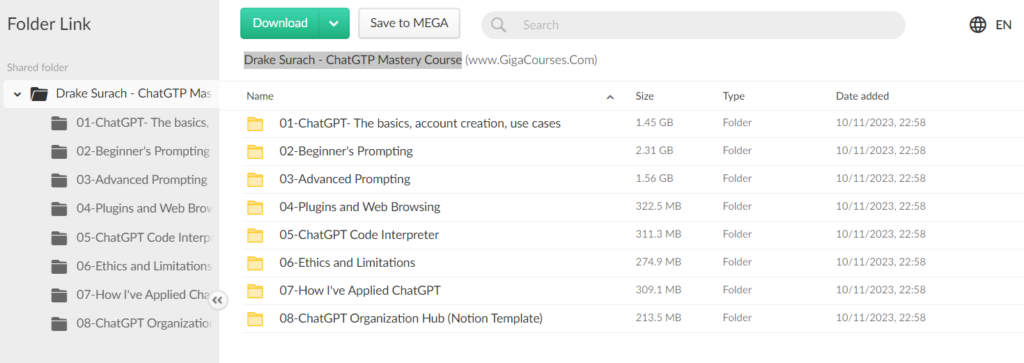Click the 1.56 GB size cell

click(654, 179)
